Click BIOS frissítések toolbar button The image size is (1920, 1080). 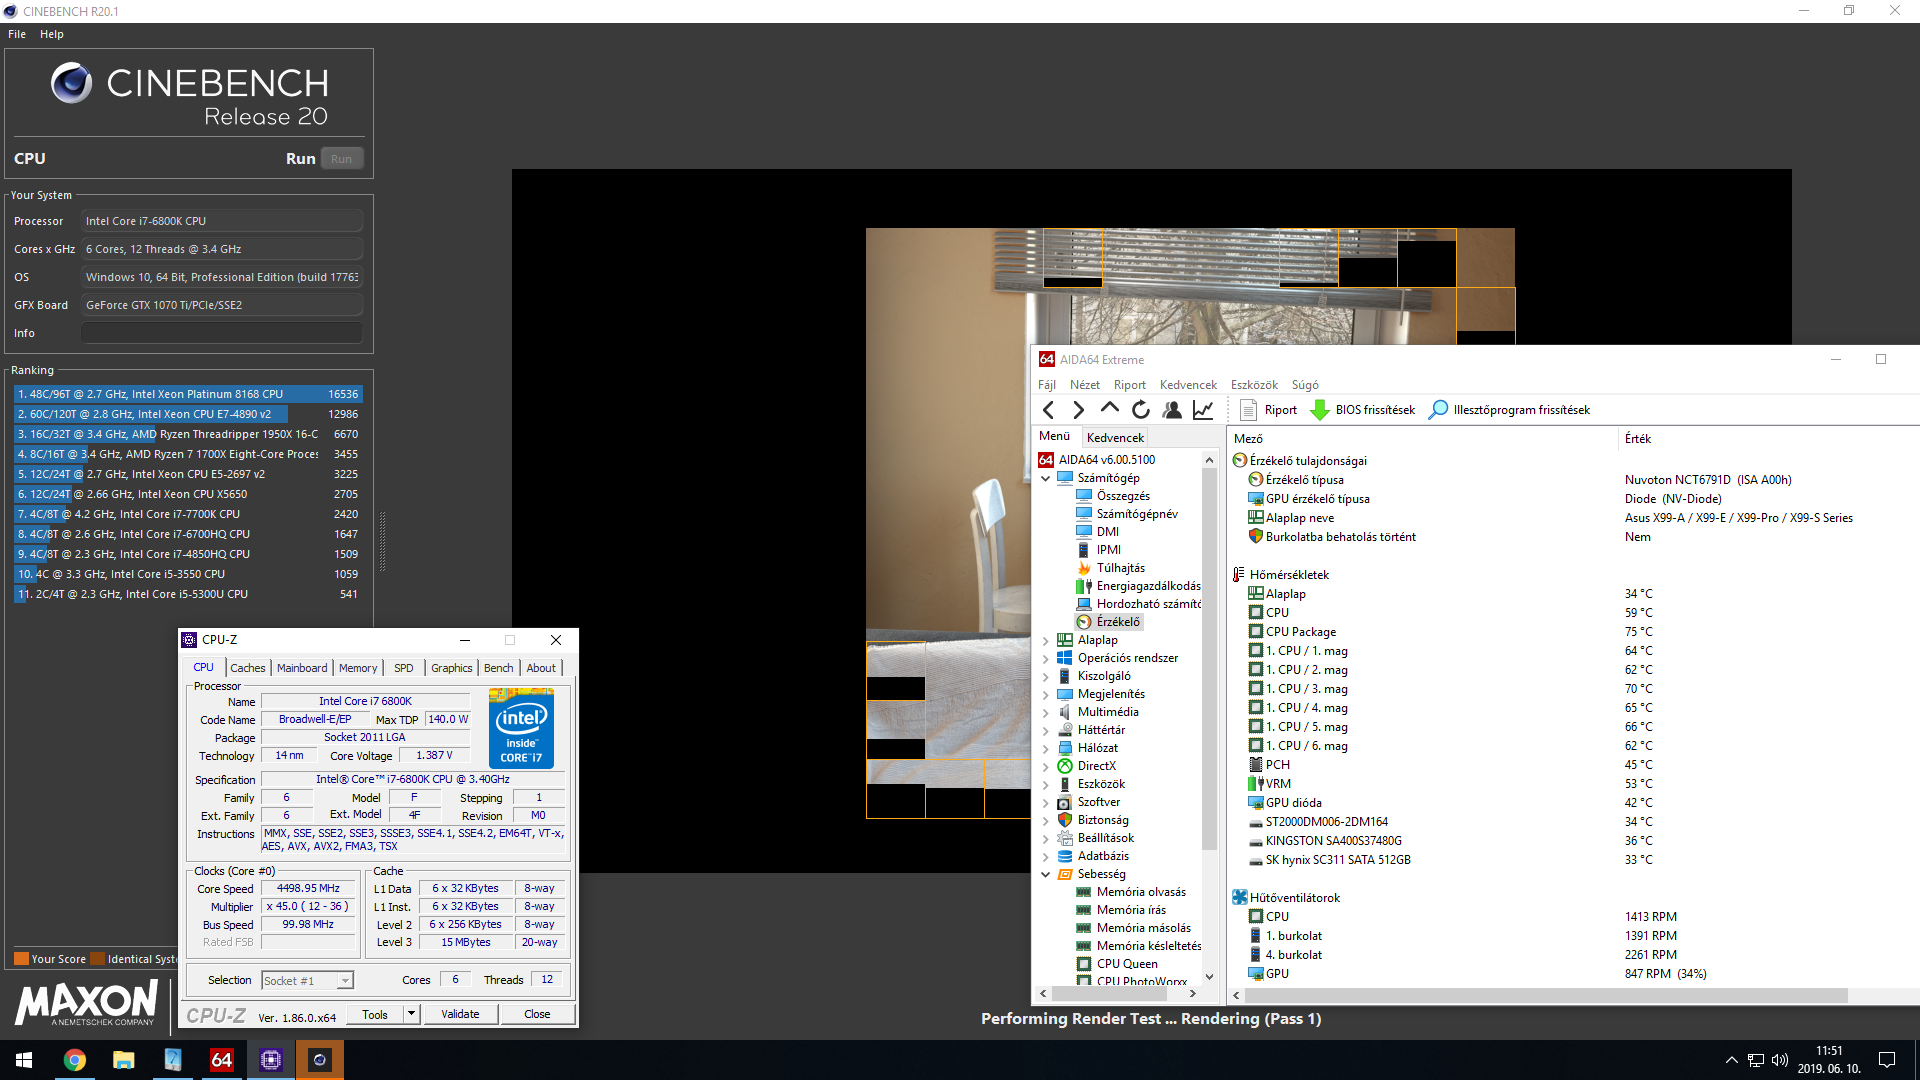[1363, 410]
